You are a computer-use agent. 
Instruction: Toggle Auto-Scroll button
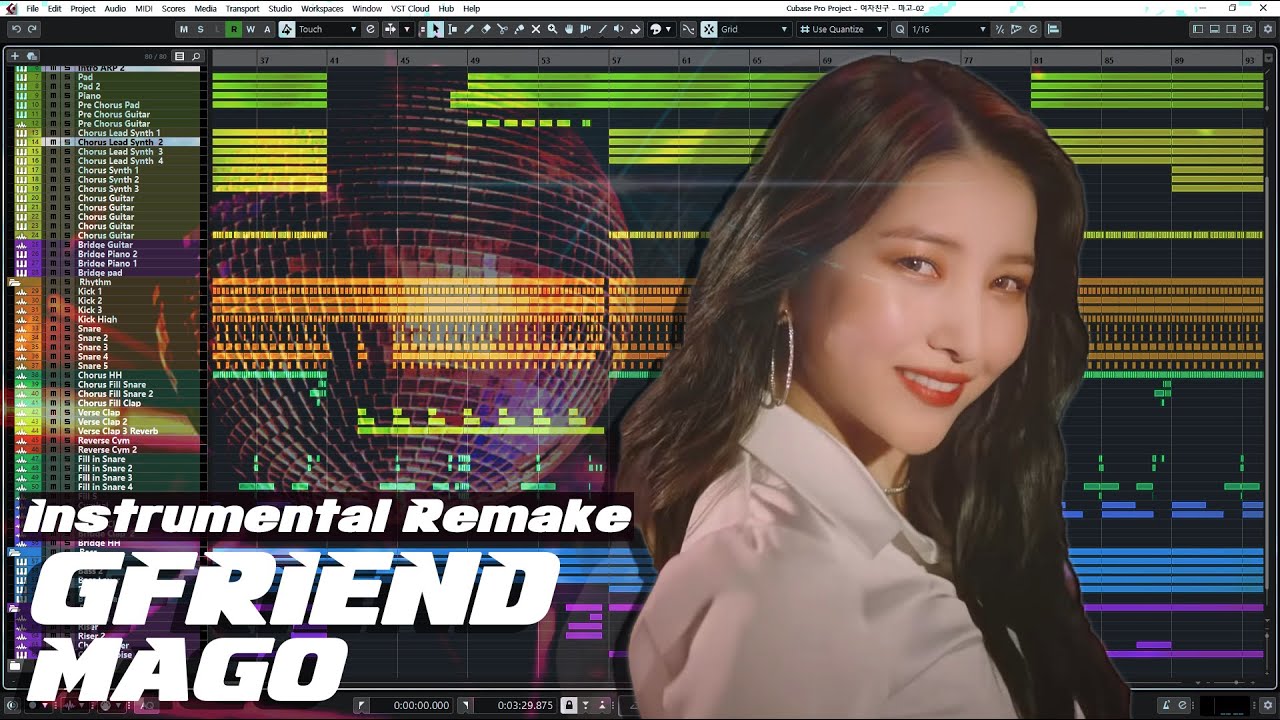click(x=391, y=29)
